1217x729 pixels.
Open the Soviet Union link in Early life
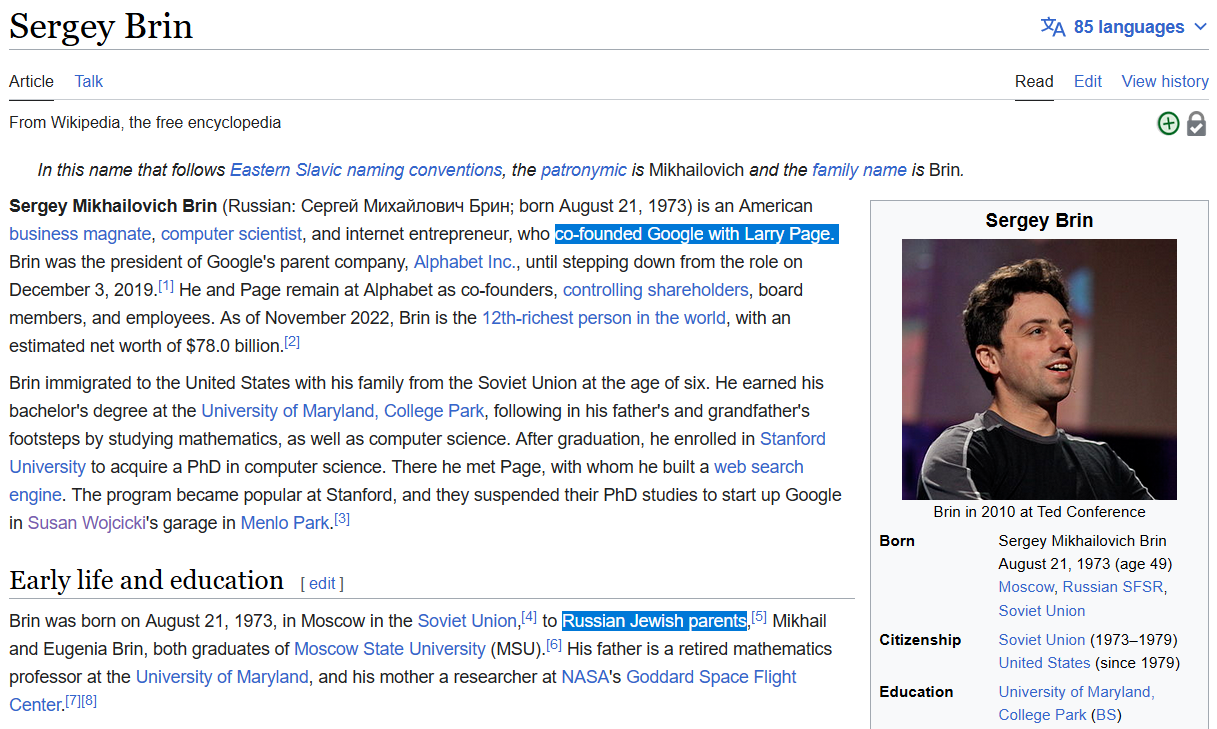pos(469,621)
